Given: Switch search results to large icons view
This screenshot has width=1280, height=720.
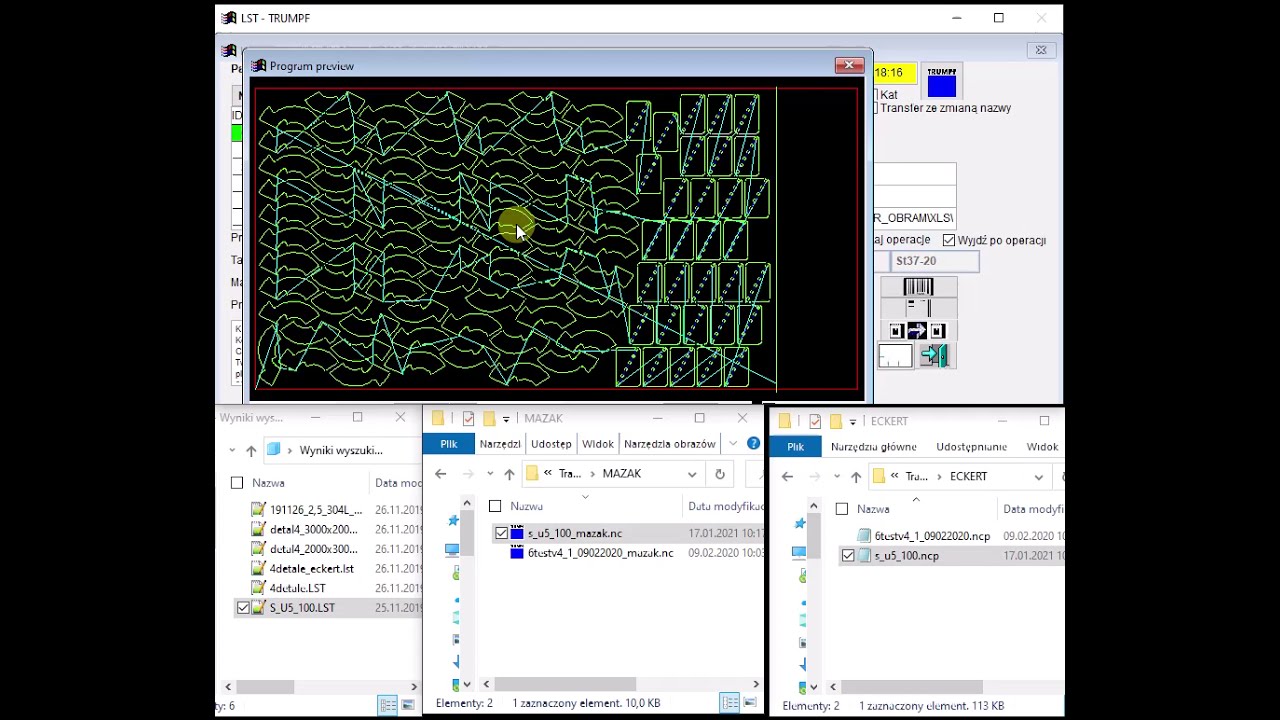Looking at the screenshot, I should [x=407, y=706].
